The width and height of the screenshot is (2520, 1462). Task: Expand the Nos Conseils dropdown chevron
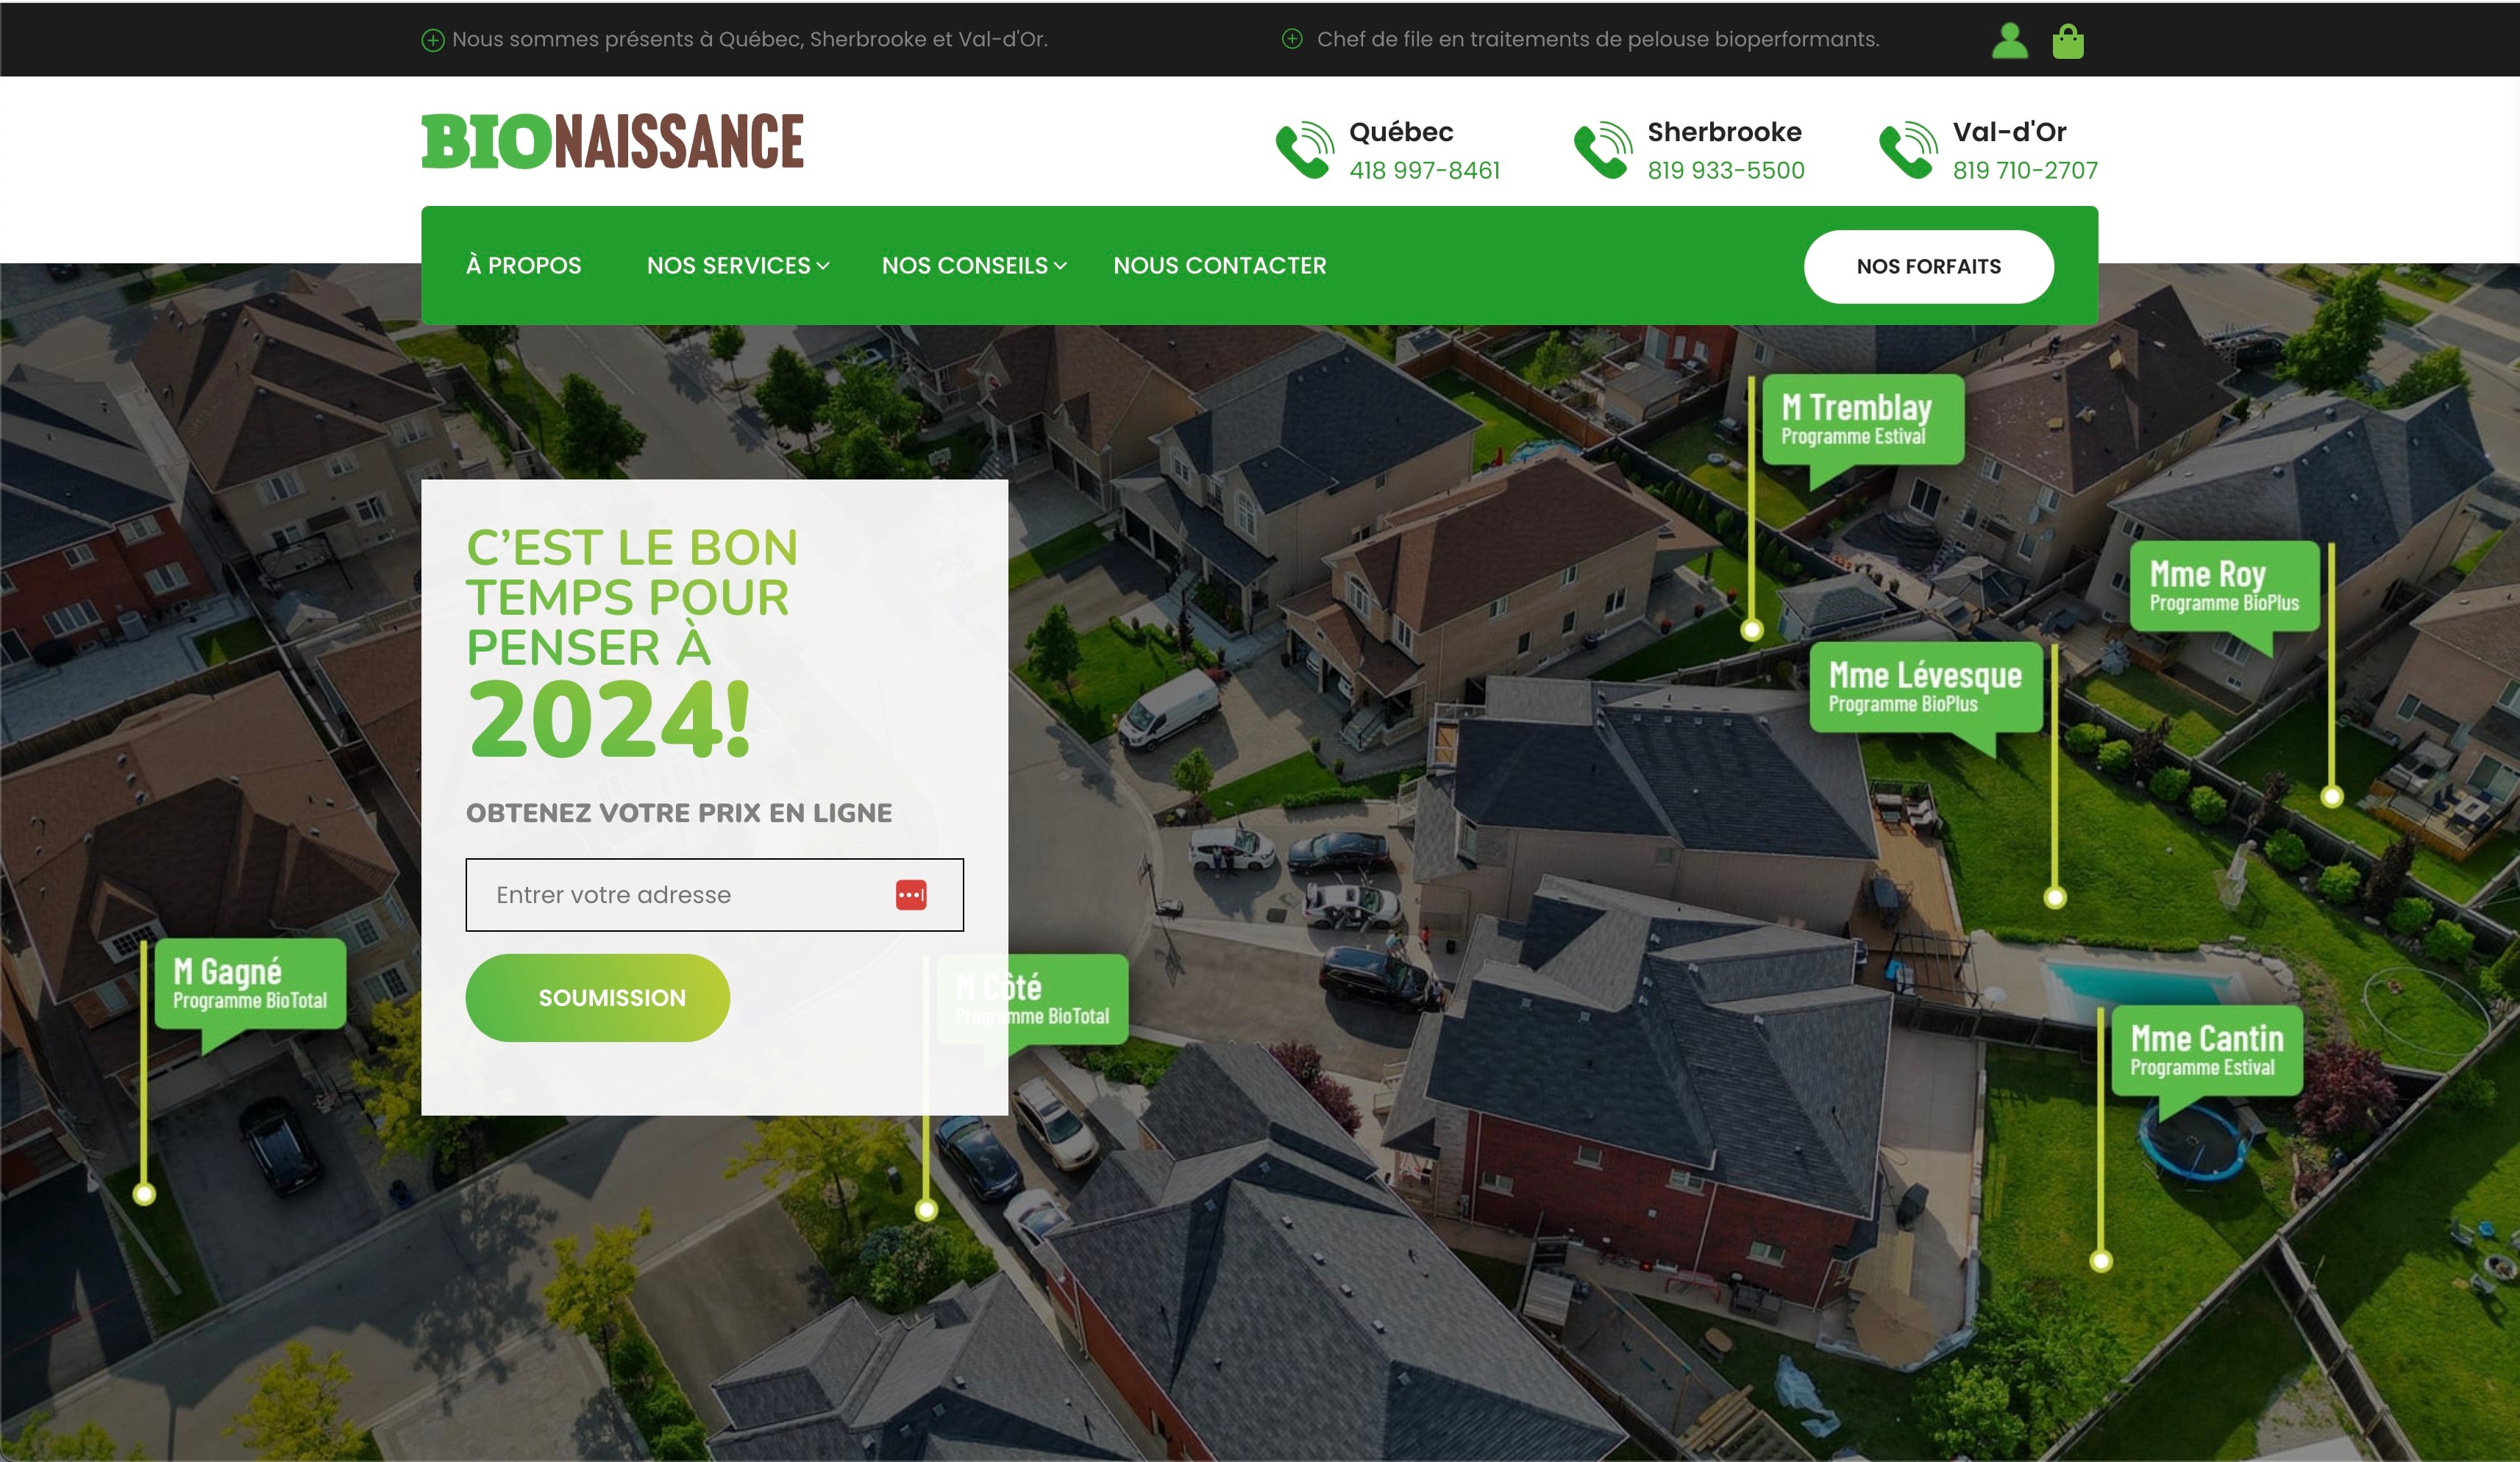1060,266
